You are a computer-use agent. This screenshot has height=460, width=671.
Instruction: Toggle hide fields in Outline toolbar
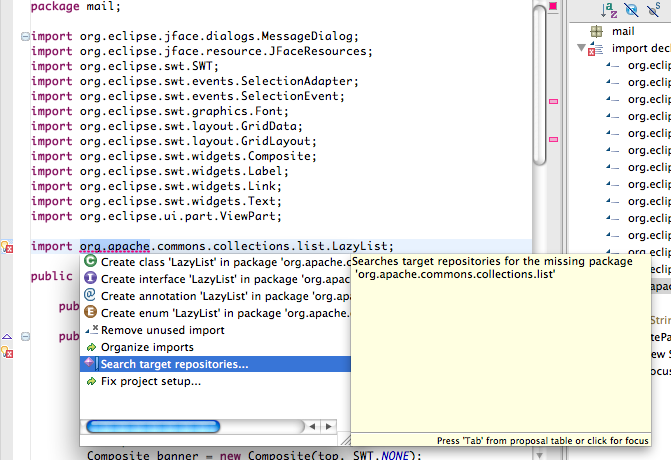click(x=631, y=9)
